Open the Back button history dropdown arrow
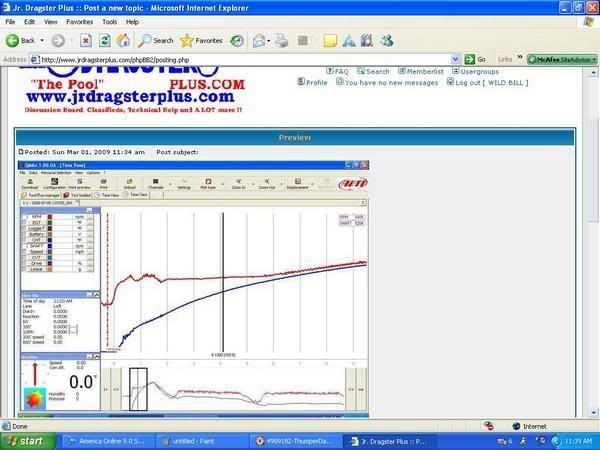 pos(42,41)
